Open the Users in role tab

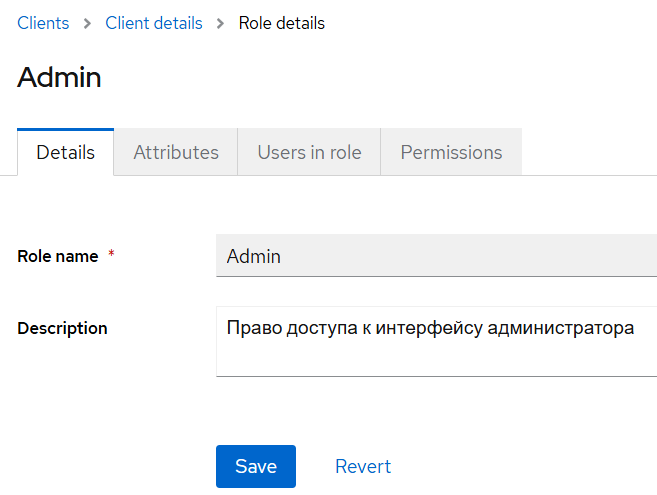[x=309, y=153]
